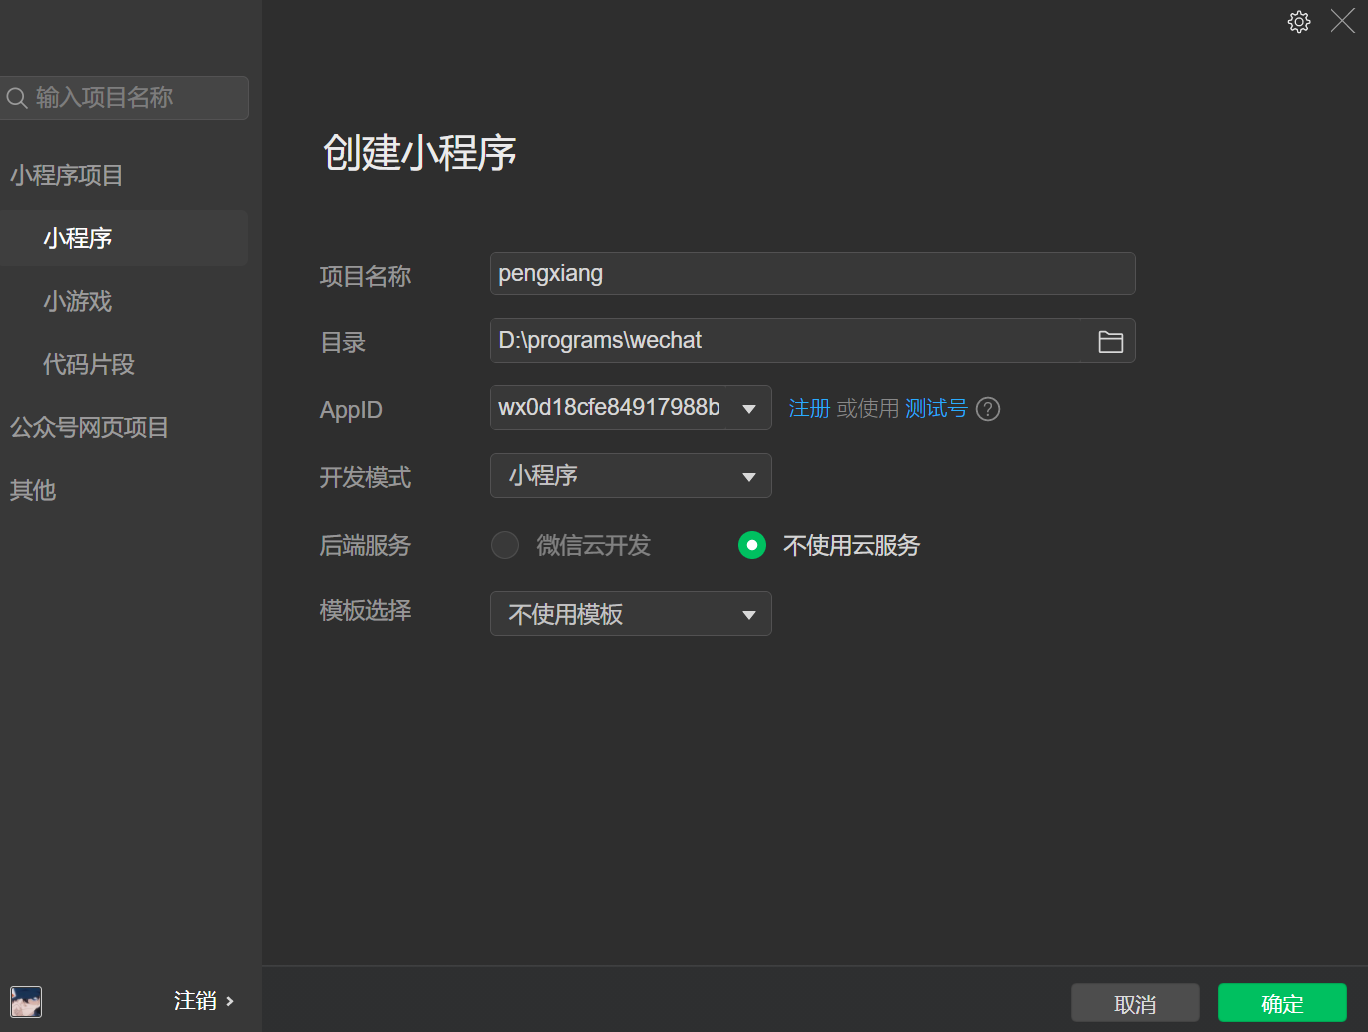
Task: Open 公众号网页项目 from the sidebar
Action: (88, 427)
